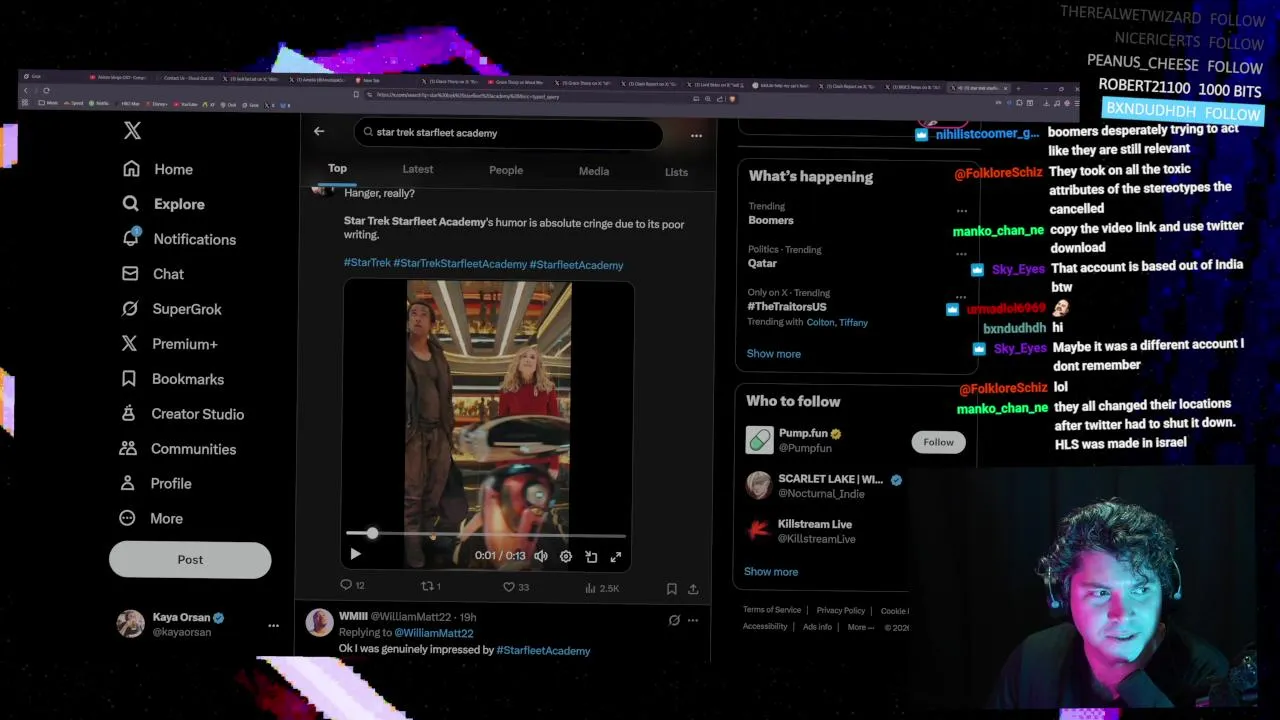Click the #StarfleetAcademy hashtag in first post

pyautogui.click(x=576, y=265)
